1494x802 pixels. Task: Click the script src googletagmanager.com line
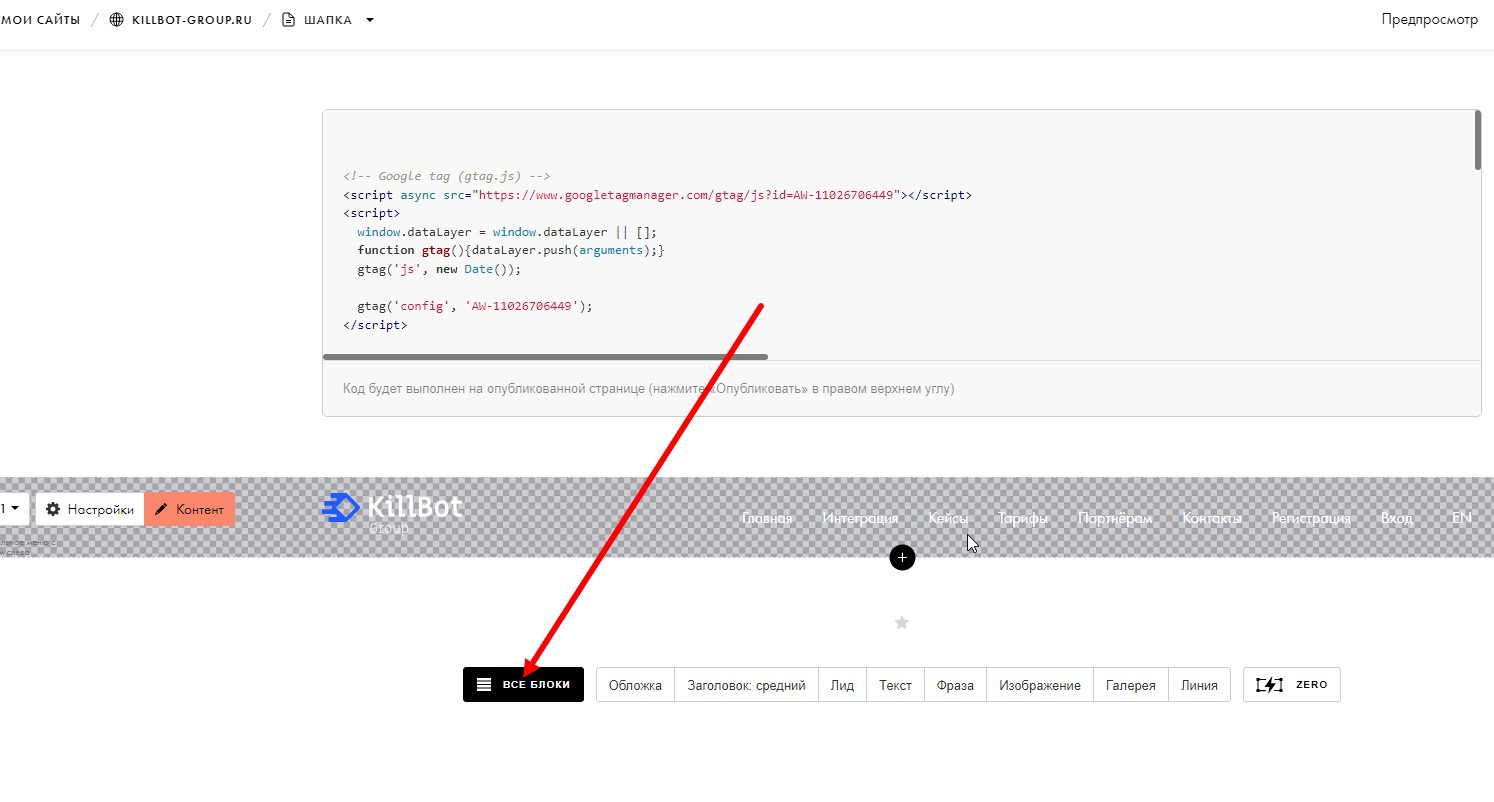[657, 195]
